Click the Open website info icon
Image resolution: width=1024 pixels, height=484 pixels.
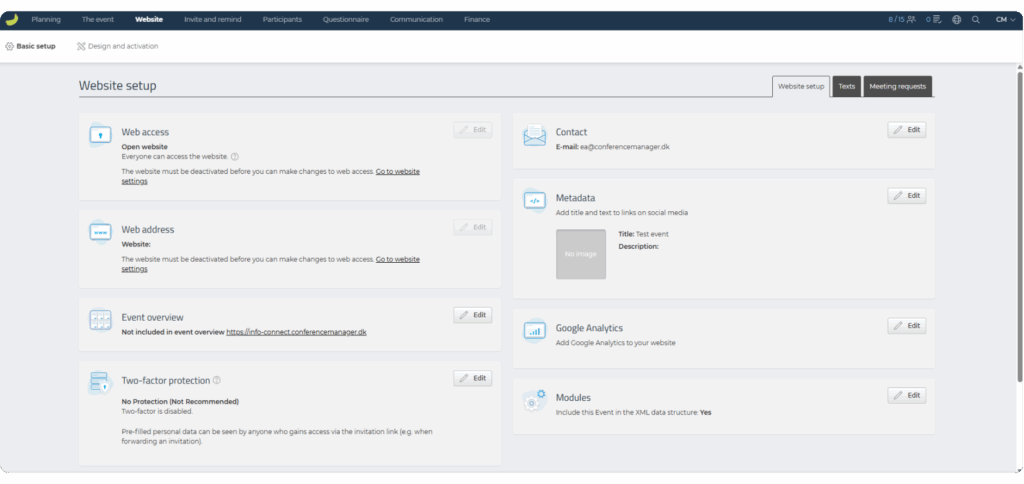[235, 156]
